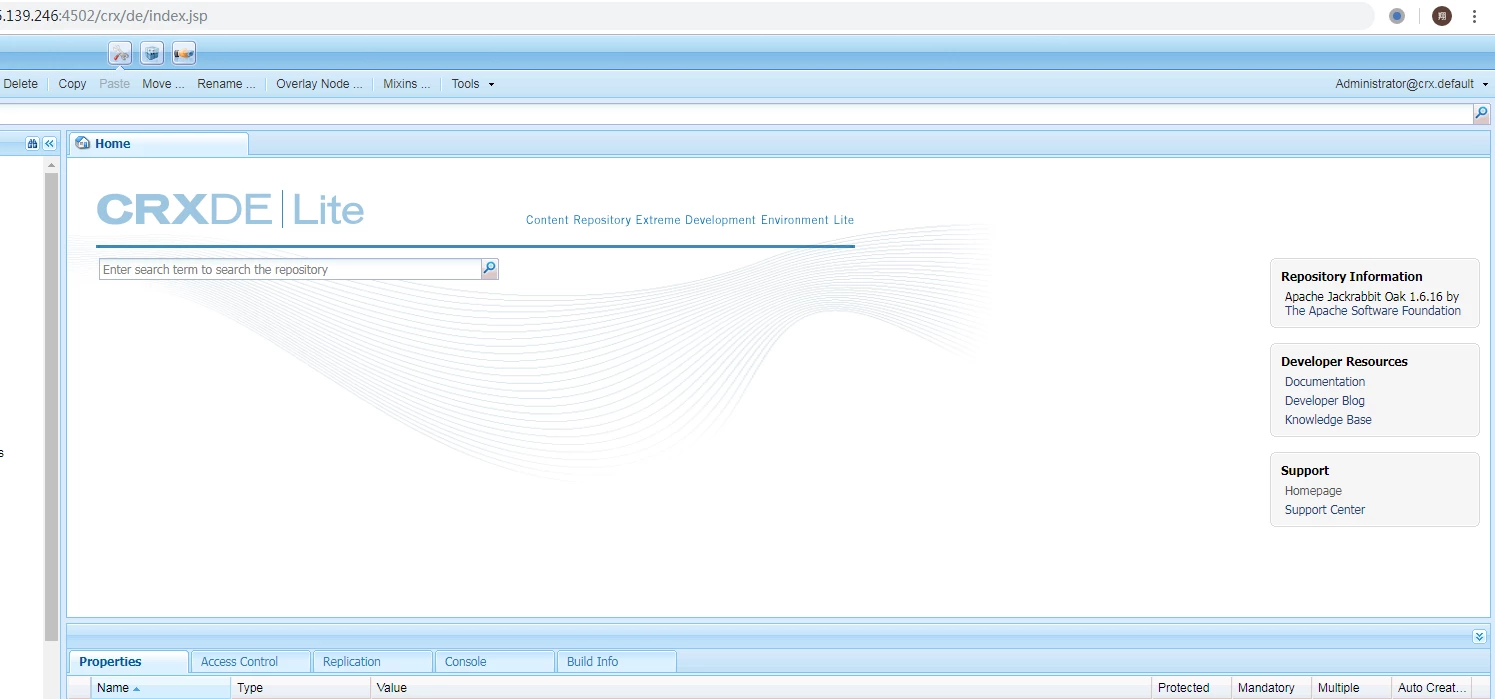Open the Administrator@crx.default user dropdown

tap(1411, 84)
